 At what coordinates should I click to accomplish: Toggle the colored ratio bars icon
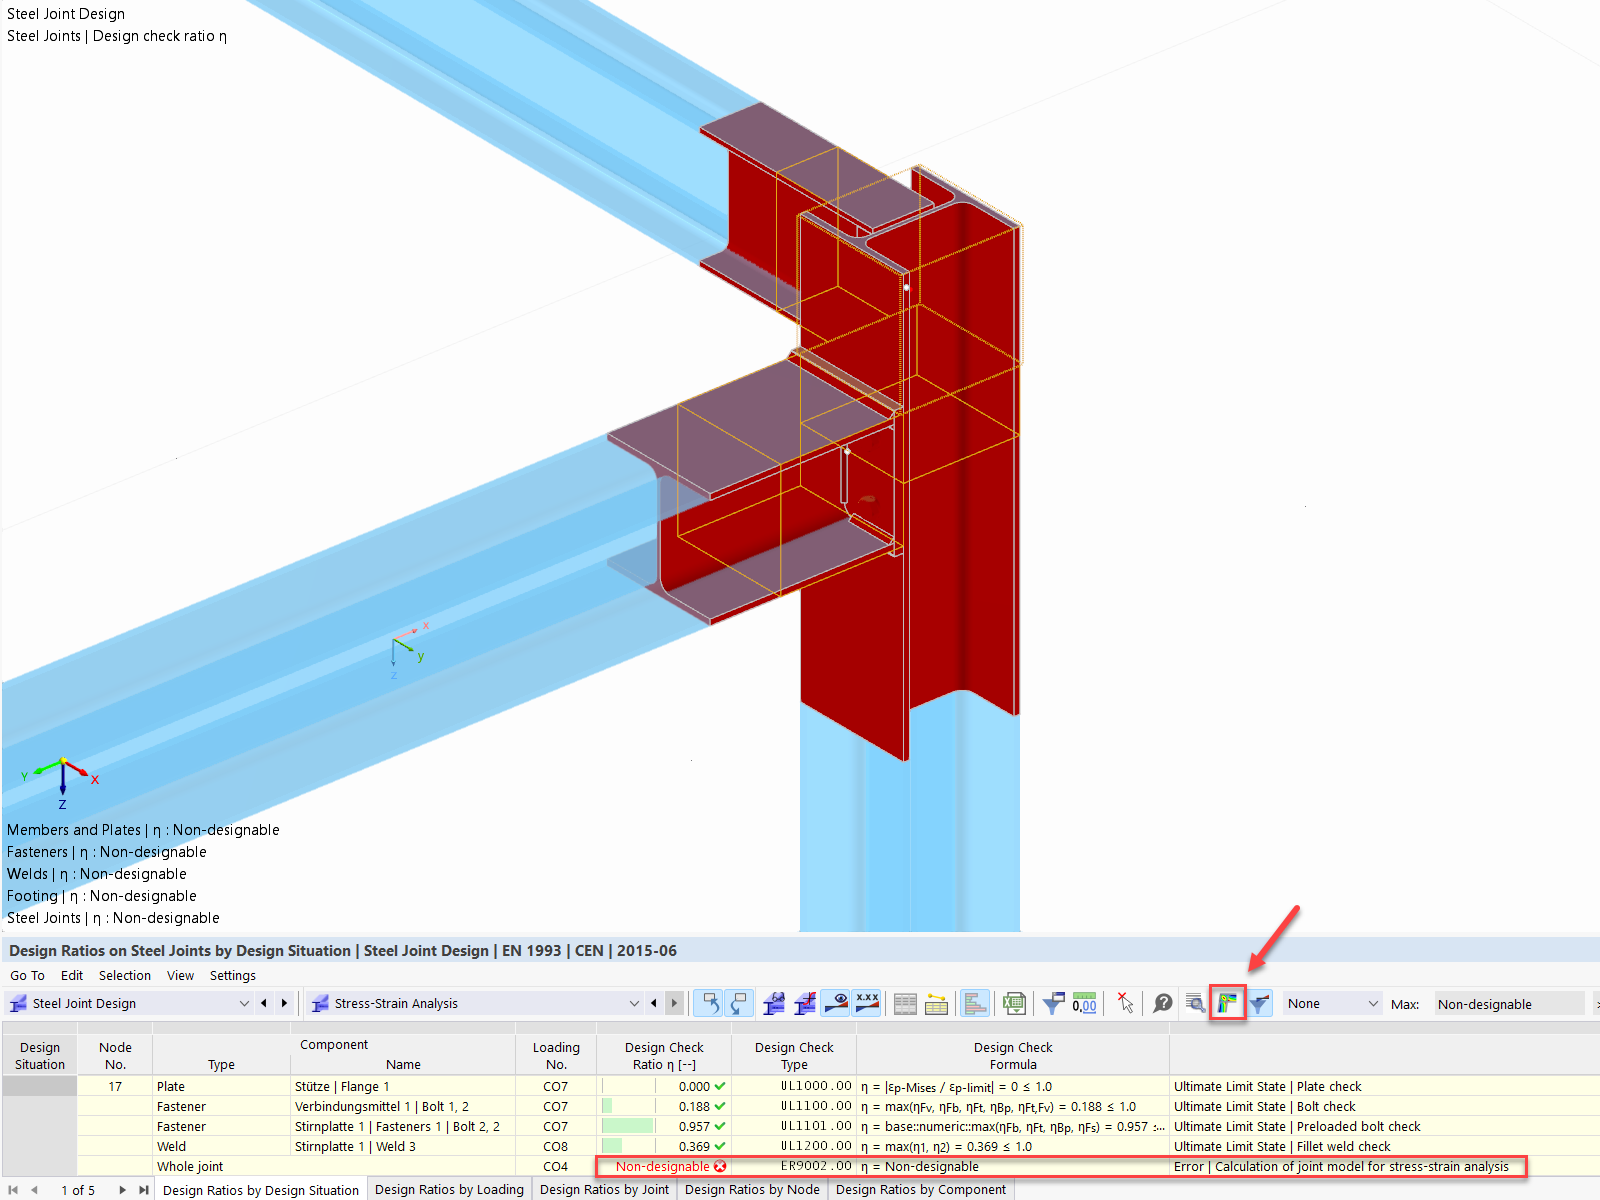975,1003
